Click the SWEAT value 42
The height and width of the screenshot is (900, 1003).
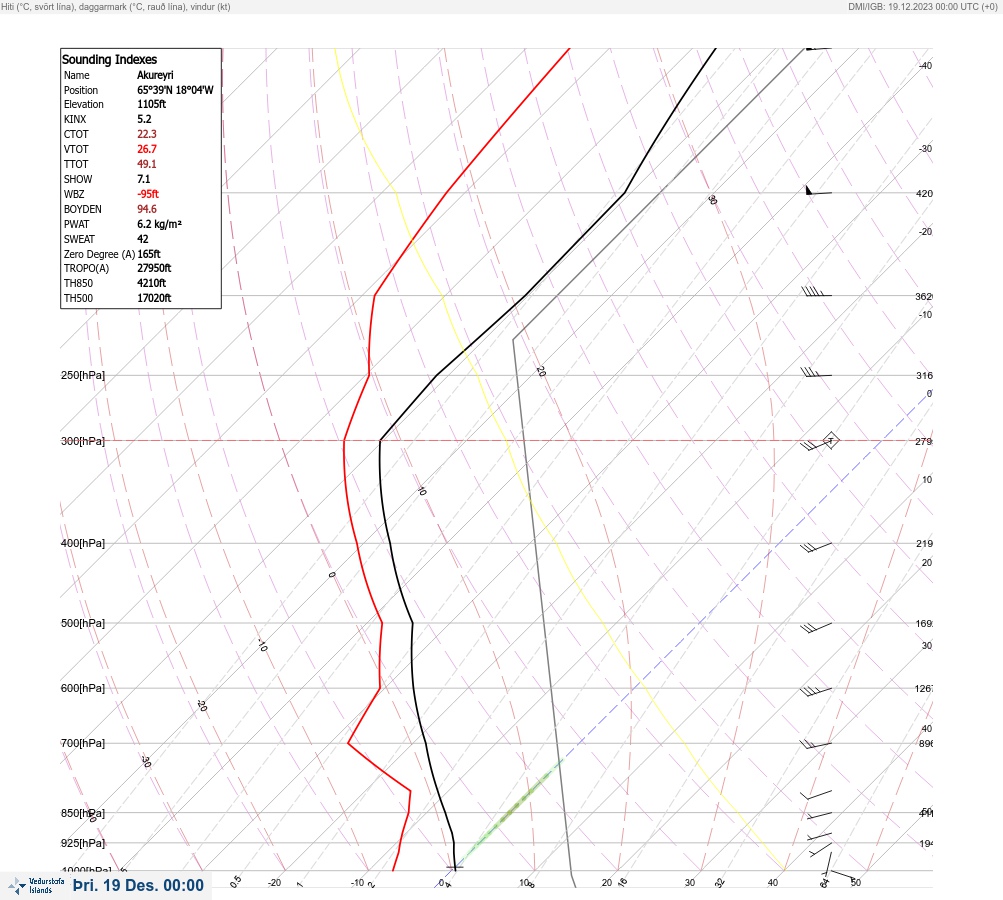pos(143,239)
